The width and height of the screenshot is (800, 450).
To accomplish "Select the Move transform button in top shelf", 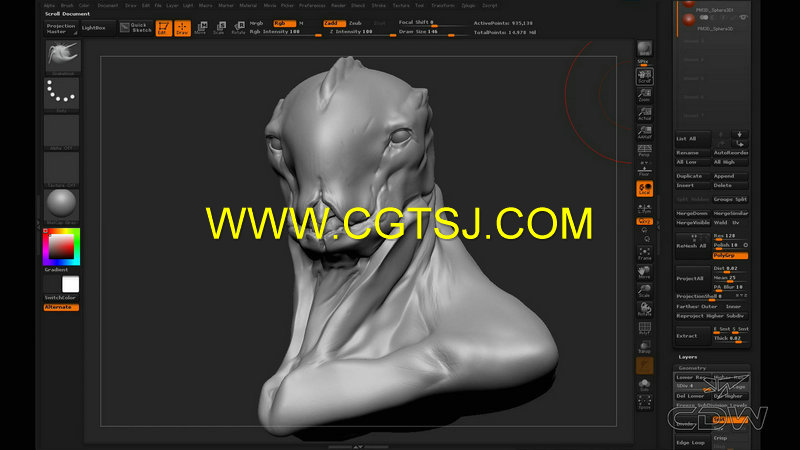I will pos(201,28).
